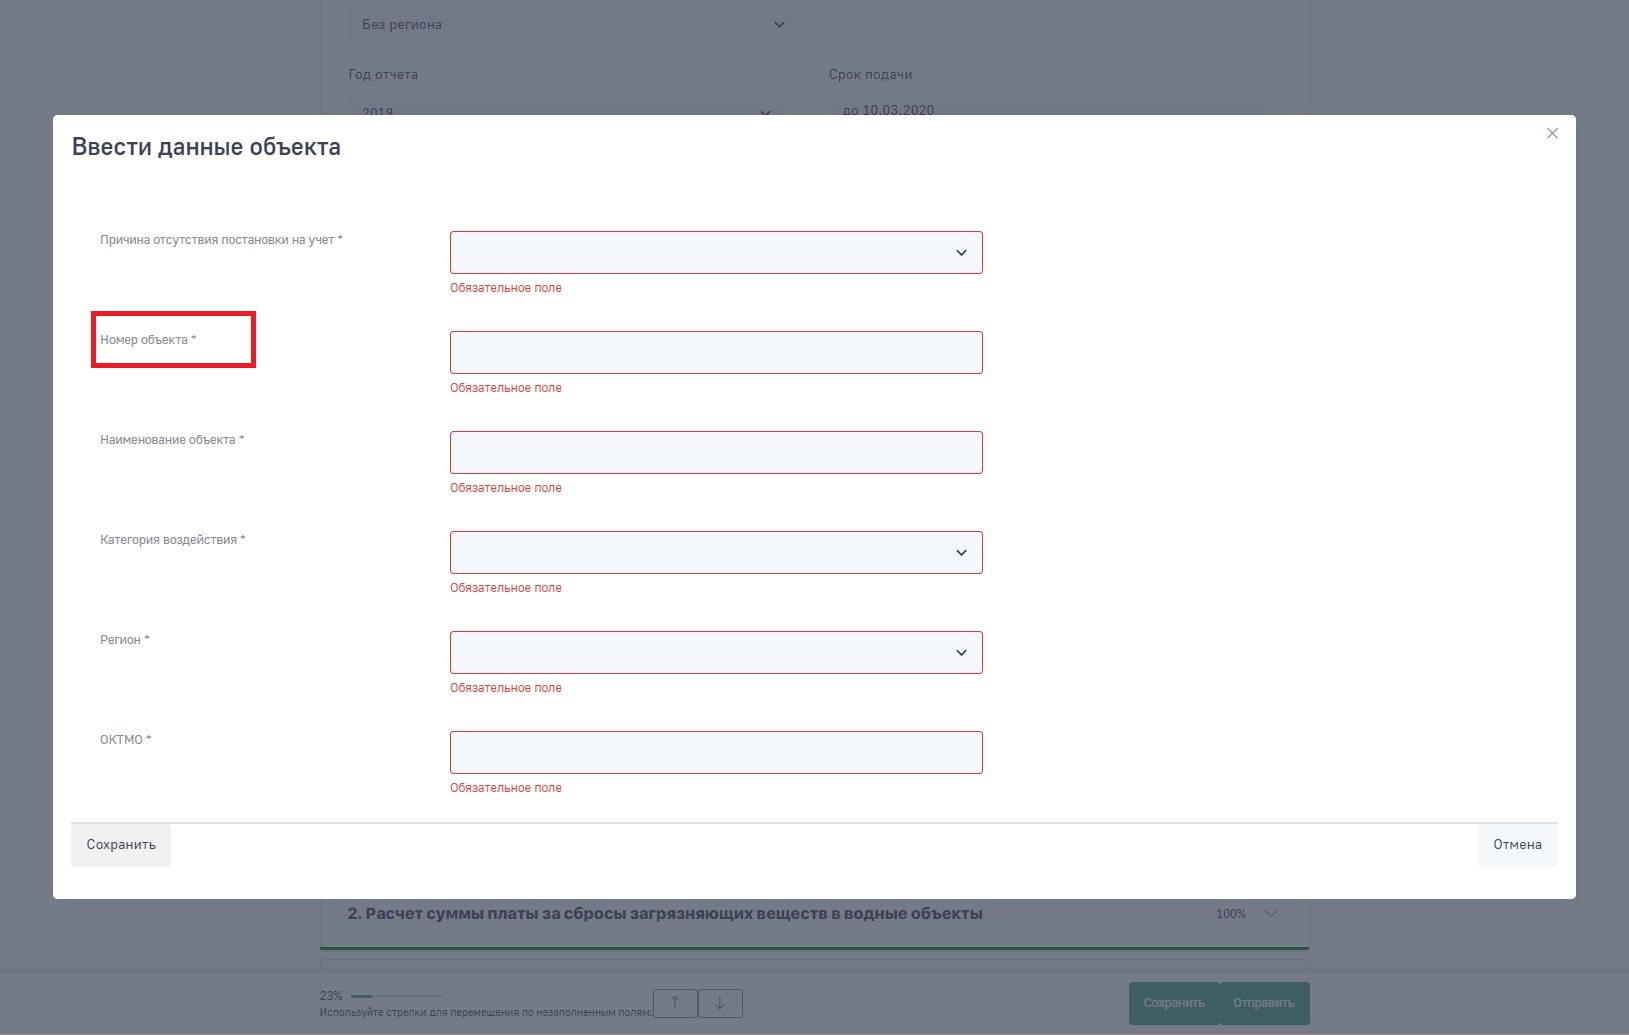
Task: Click the 'Номер объекта' label
Action: pyautogui.click(x=144, y=340)
